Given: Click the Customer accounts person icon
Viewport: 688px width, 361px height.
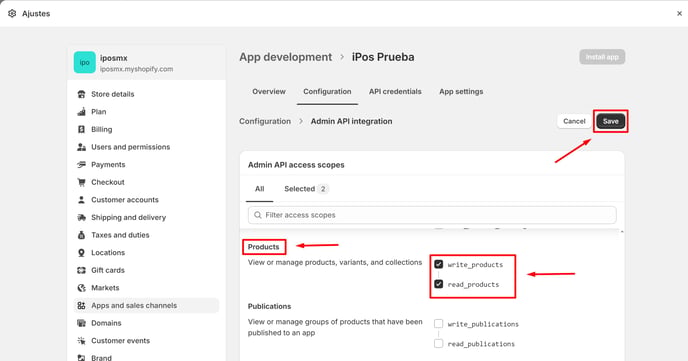Looking at the screenshot, I should [x=81, y=200].
